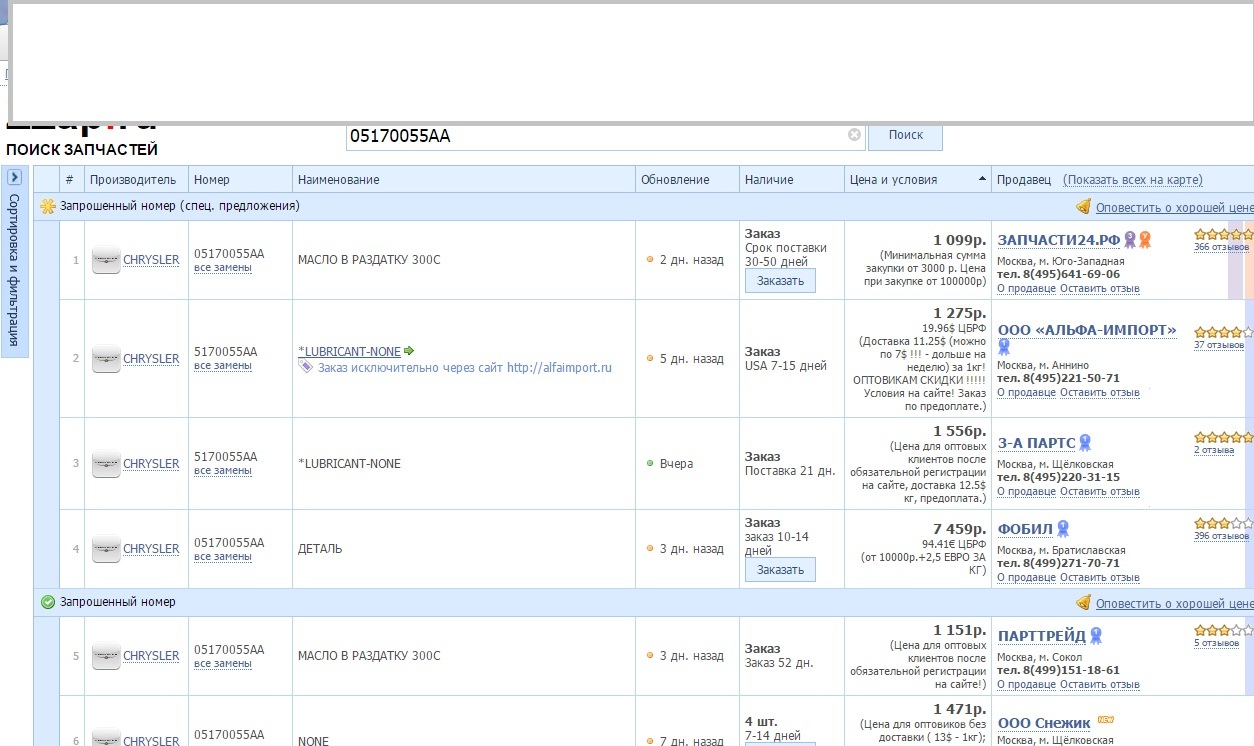Open the *LUBRICANT-NONE link in row 2
Viewport: 1254px width, 746px height.
[349, 352]
